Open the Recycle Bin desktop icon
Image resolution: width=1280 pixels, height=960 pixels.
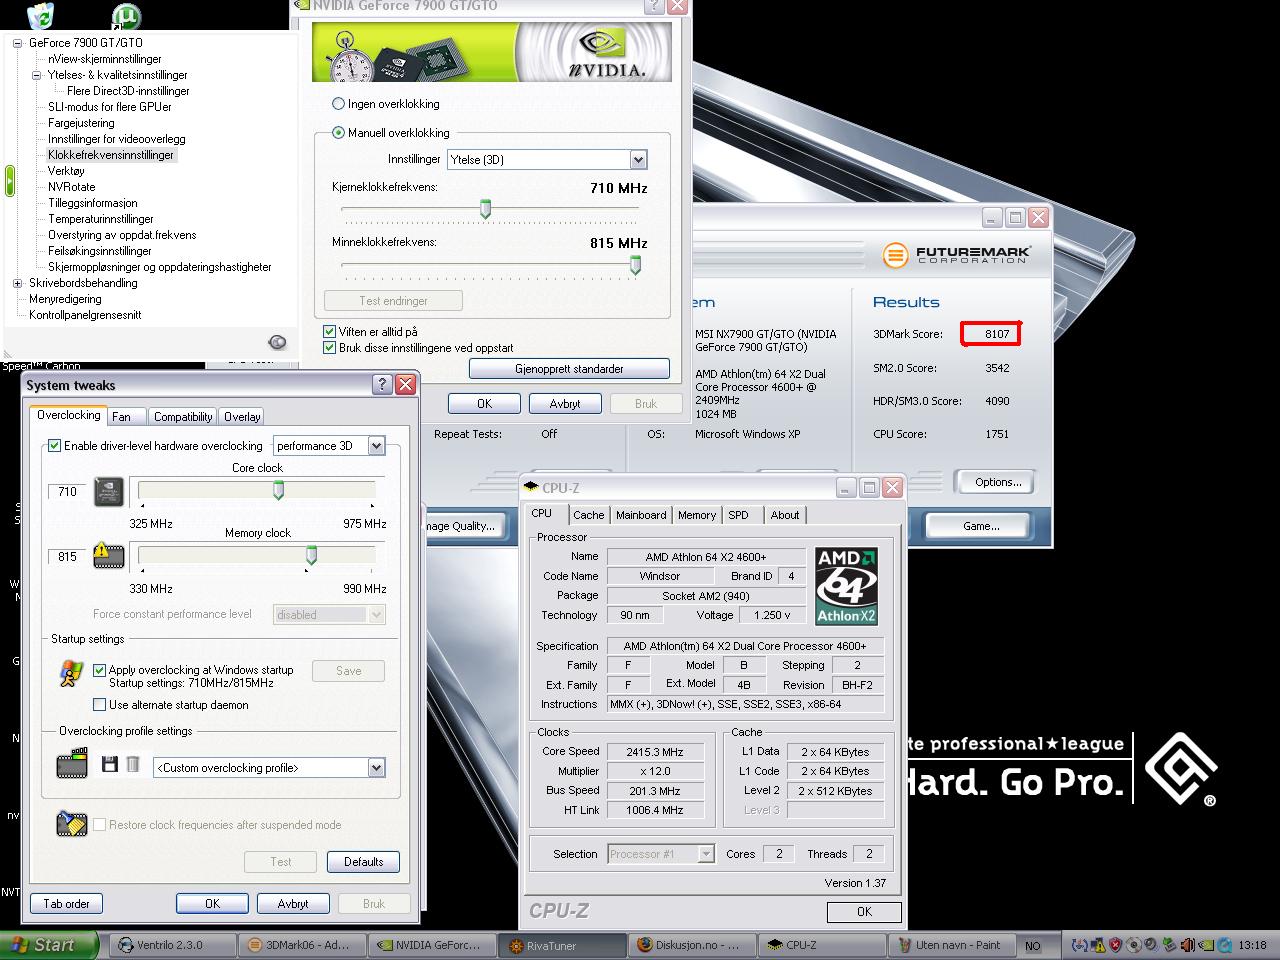click(x=41, y=15)
